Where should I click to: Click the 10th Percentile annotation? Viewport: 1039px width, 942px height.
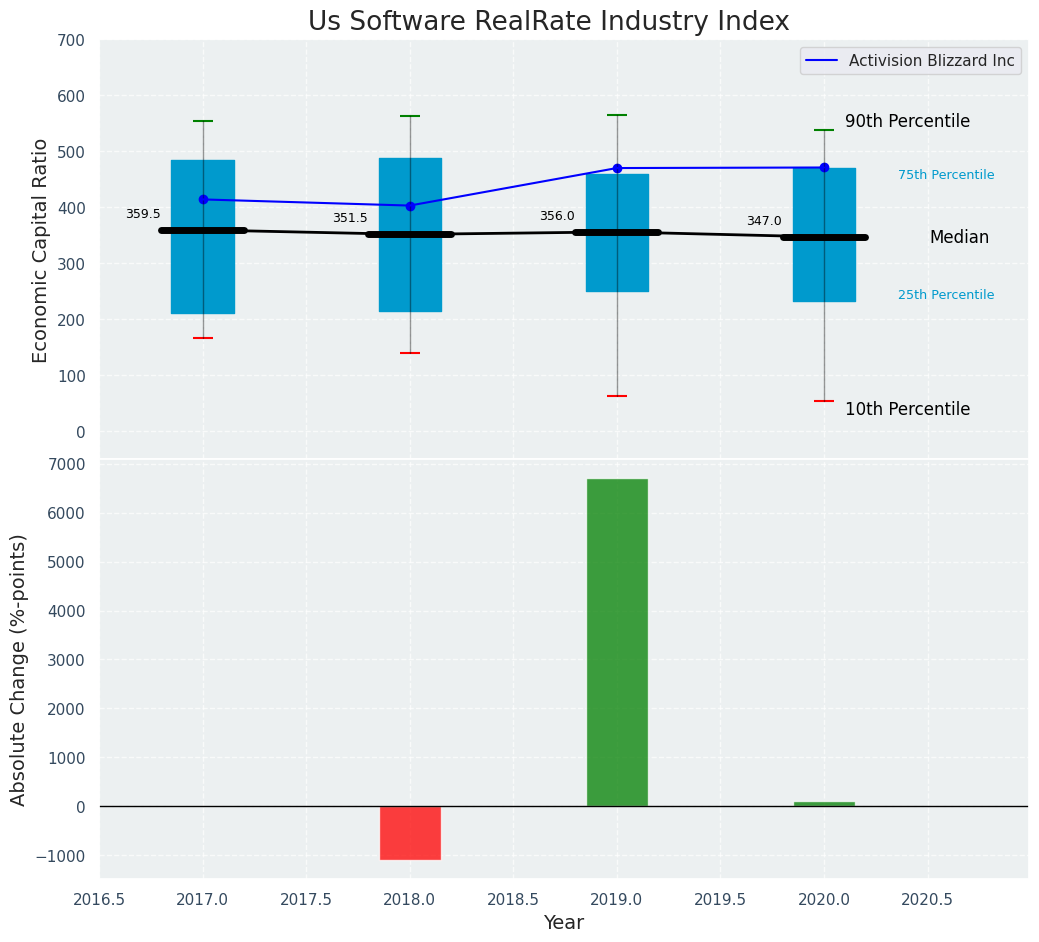907,409
